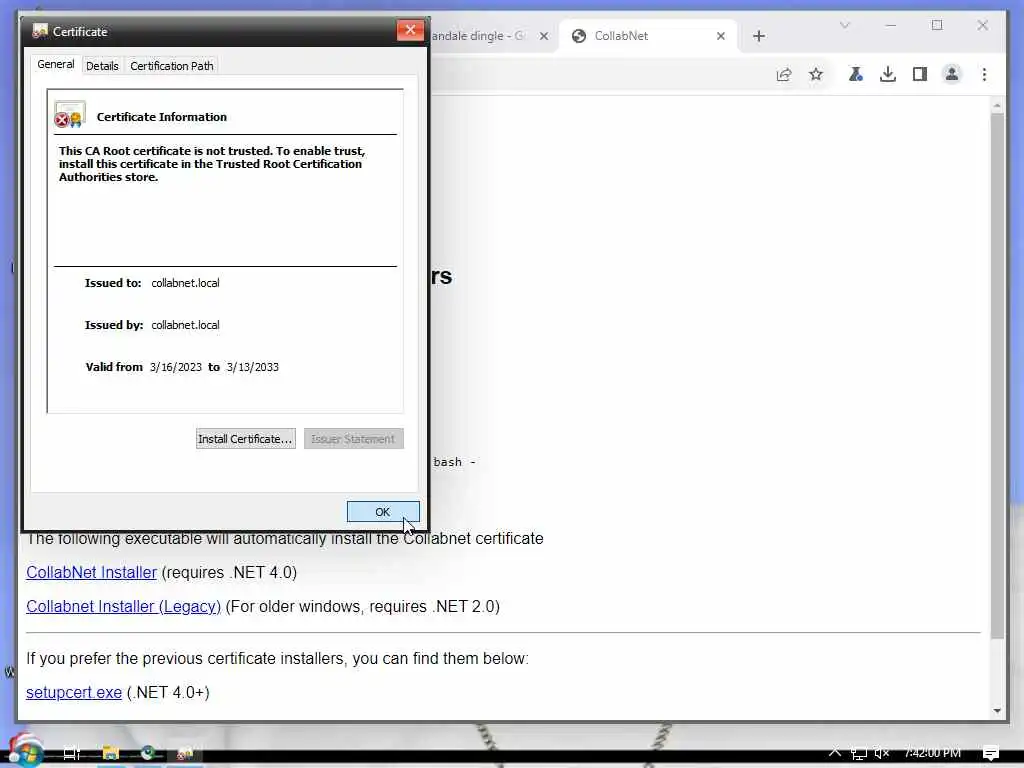Image resolution: width=1024 pixels, height=768 pixels.
Task: Open the notification center icon
Action: coord(991,753)
